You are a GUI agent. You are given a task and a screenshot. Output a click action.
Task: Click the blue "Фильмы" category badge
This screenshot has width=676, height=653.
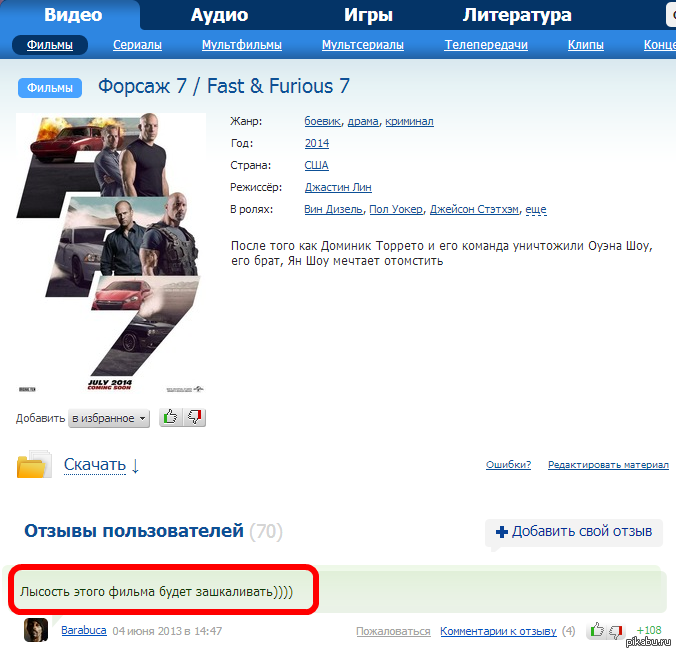point(50,88)
